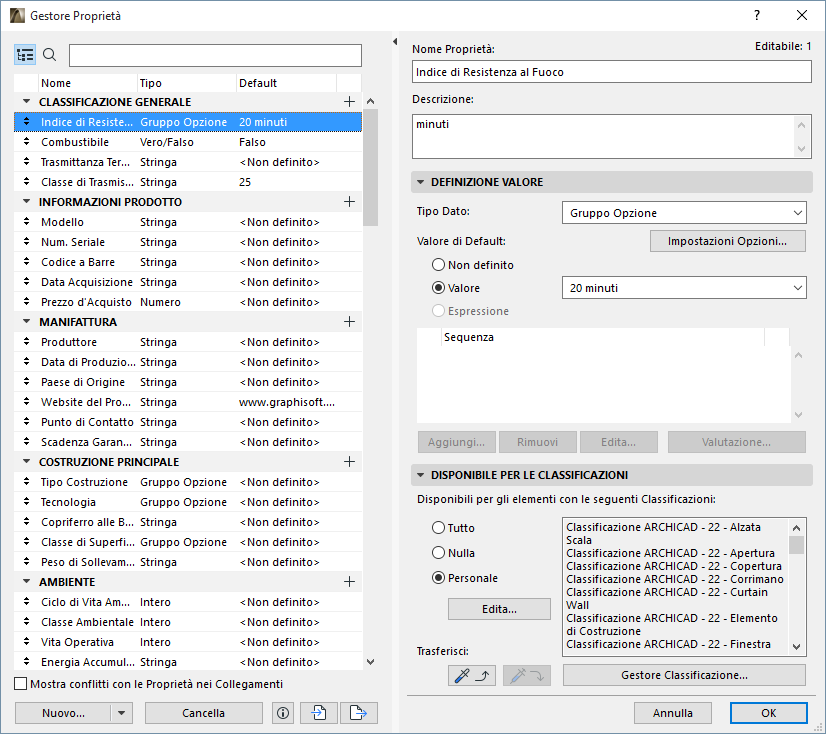Image resolution: width=826 pixels, height=734 pixels.
Task: Click the property search text field
Action: (215, 55)
